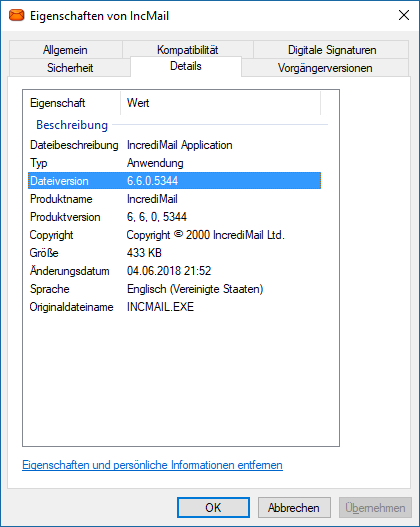Click the 6.6.0.5344 file version value
Viewport: 420px width, 527px height.
[152, 181]
